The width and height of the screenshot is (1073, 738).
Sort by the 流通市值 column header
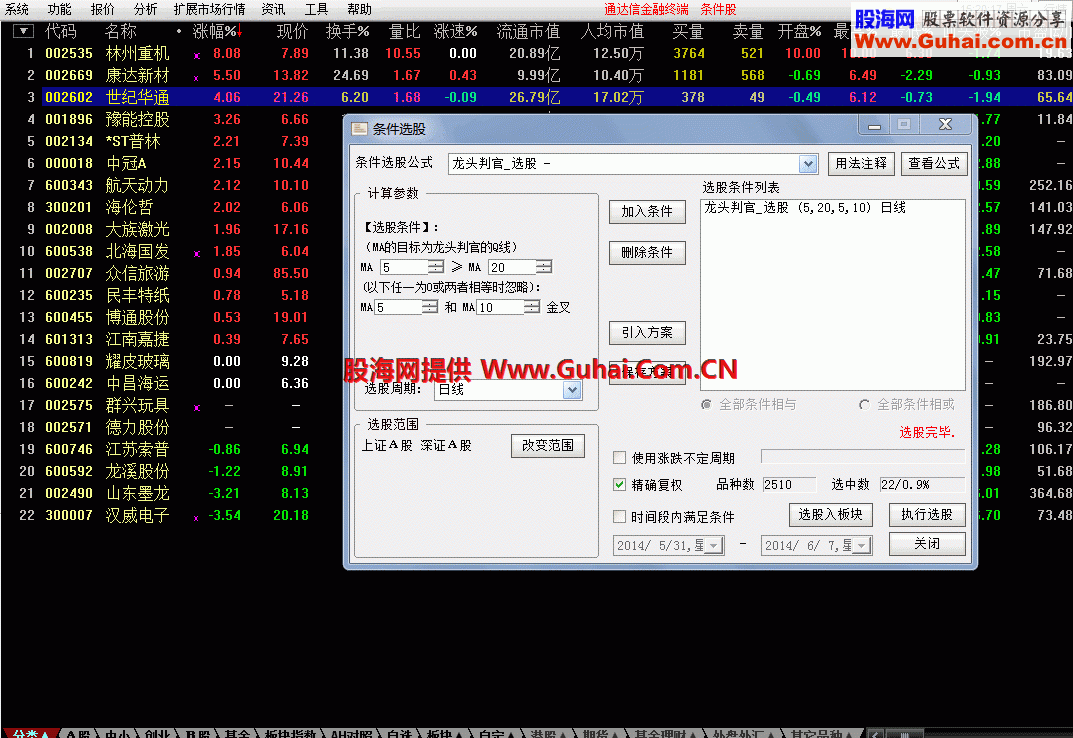click(x=528, y=31)
